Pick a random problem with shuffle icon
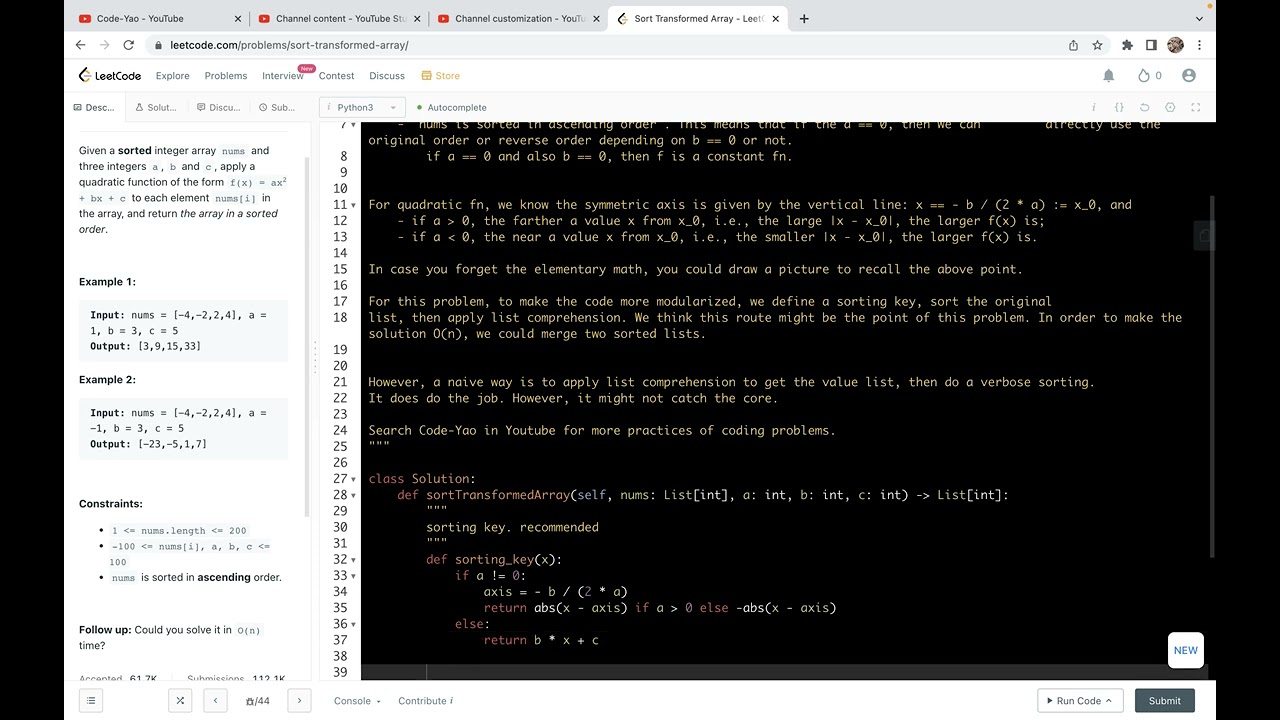The width and height of the screenshot is (1280, 720). pos(180,701)
